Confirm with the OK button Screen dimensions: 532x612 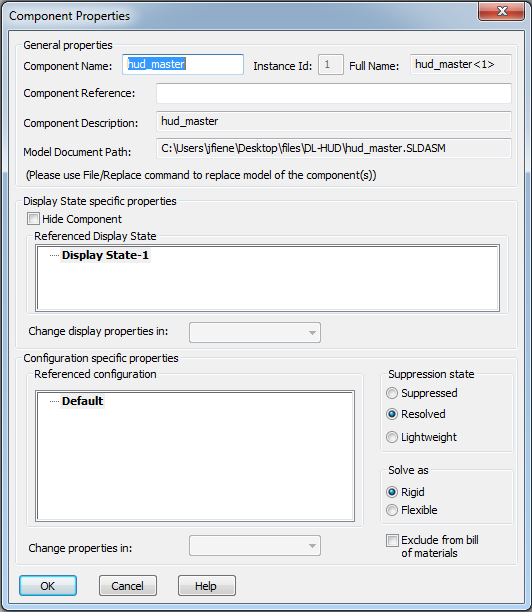pyautogui.click(x=48, y=585)
